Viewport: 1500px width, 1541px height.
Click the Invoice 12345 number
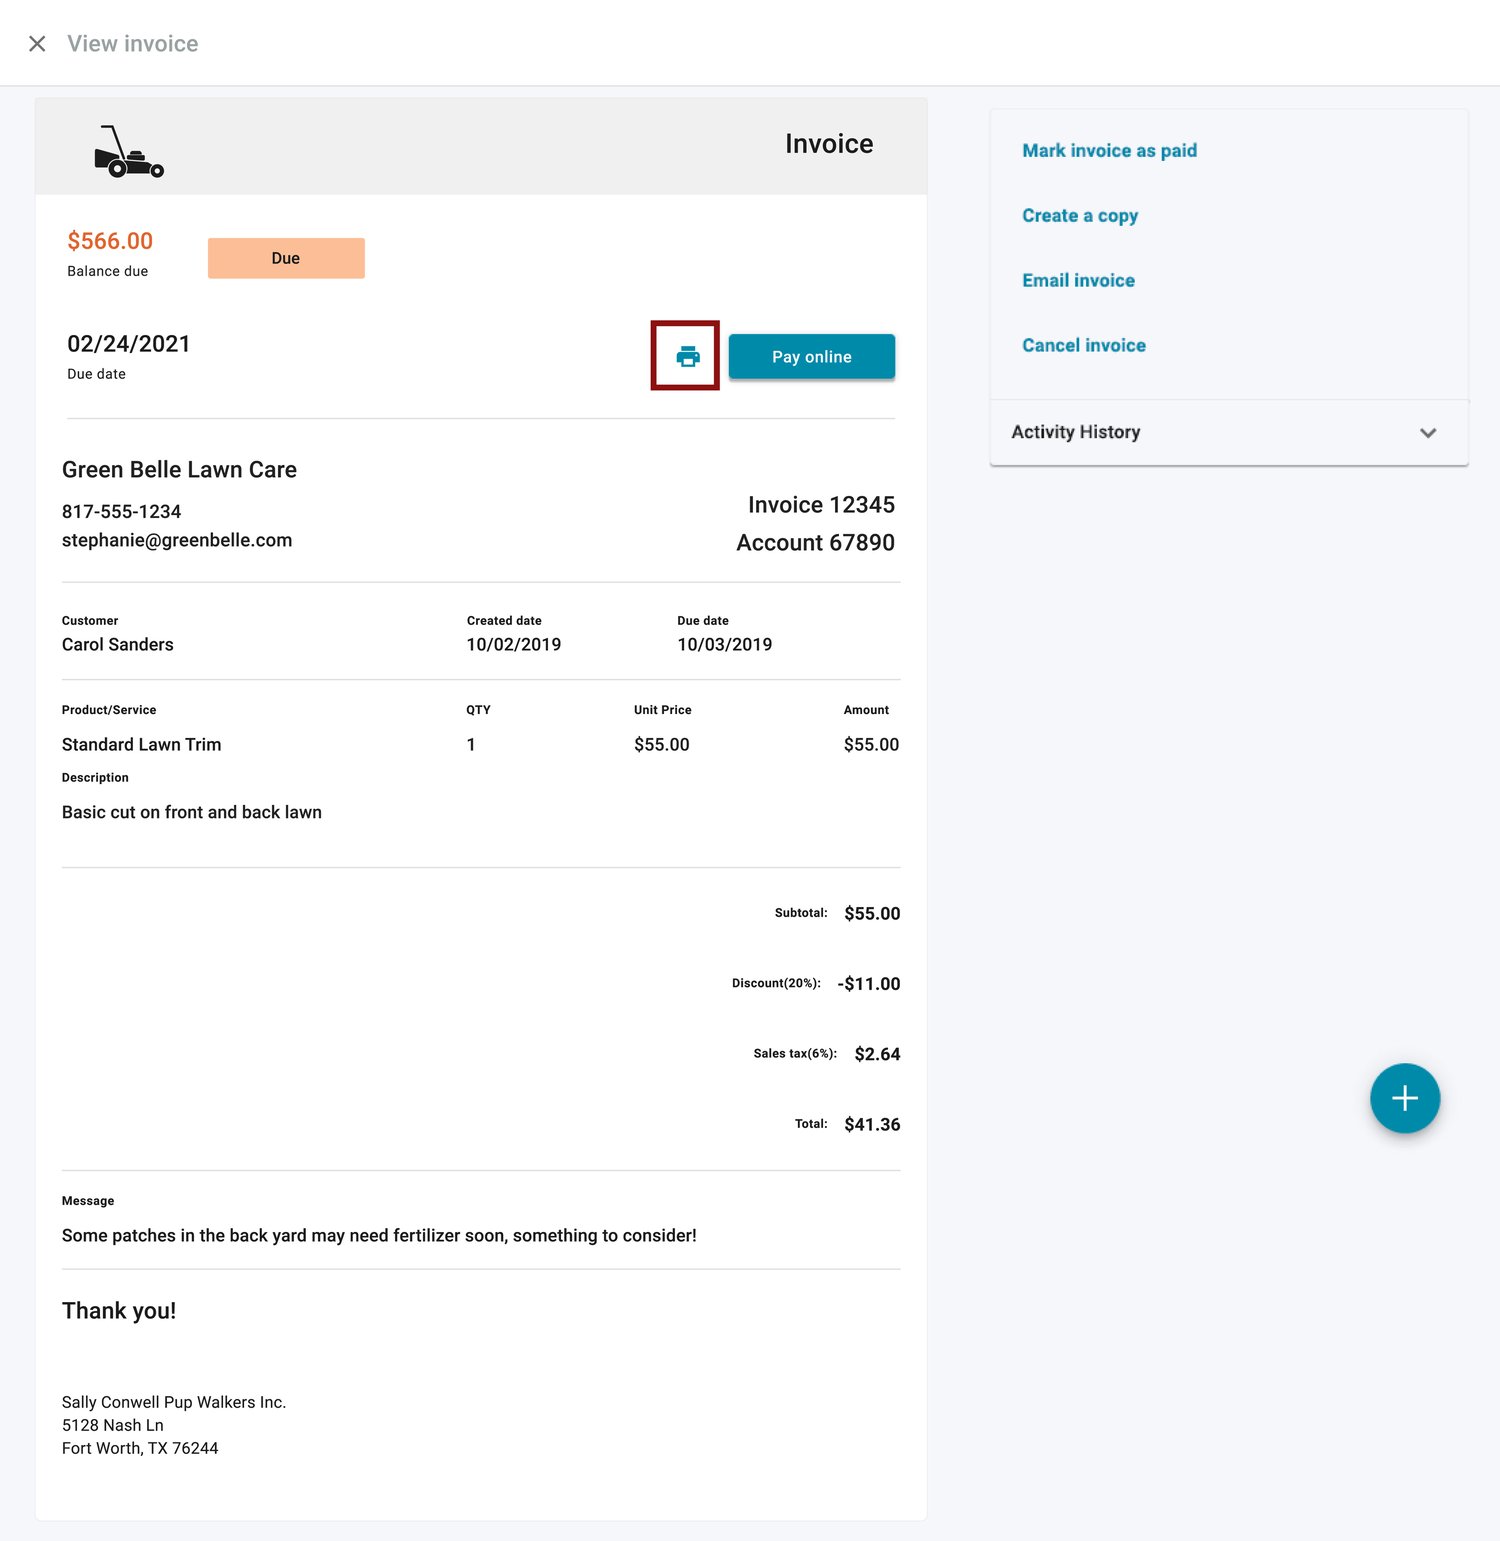pyautogui.click(x=821, y=505)
